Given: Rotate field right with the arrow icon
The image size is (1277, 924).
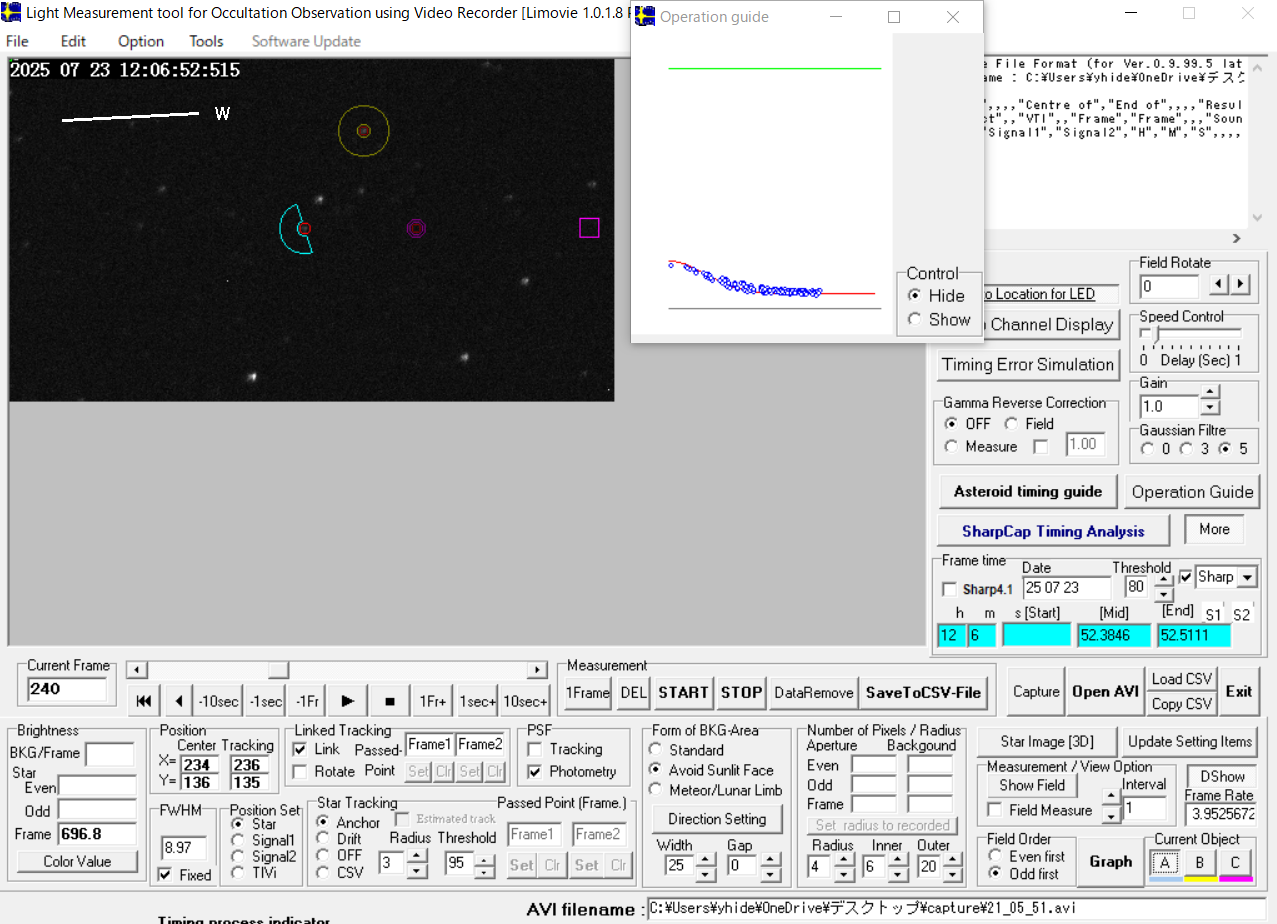Looking at the screenshot, I should click(x=1240, y=285).
